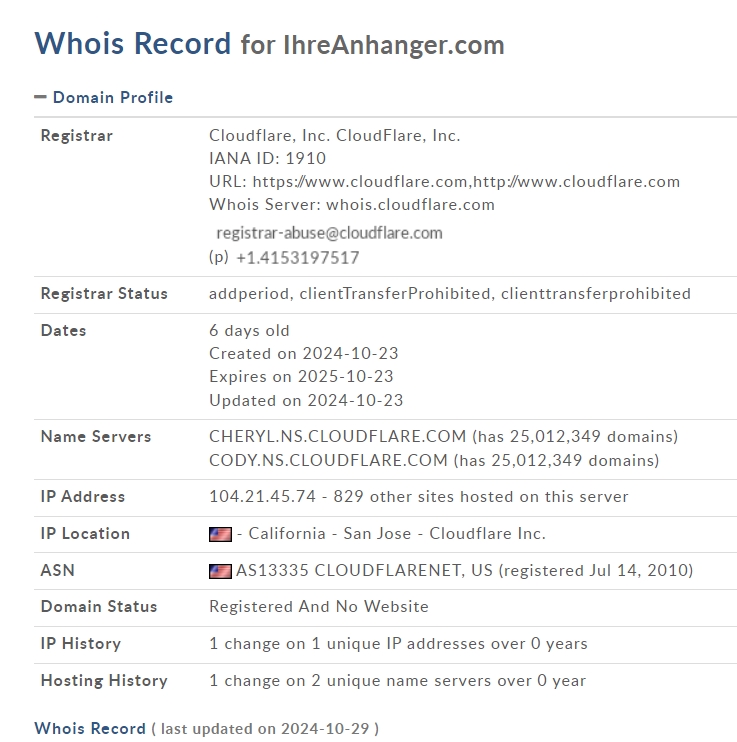Screen dimensions: 737x742
Task: Click the US flag icon in IP Location
Action: (220, 534)
